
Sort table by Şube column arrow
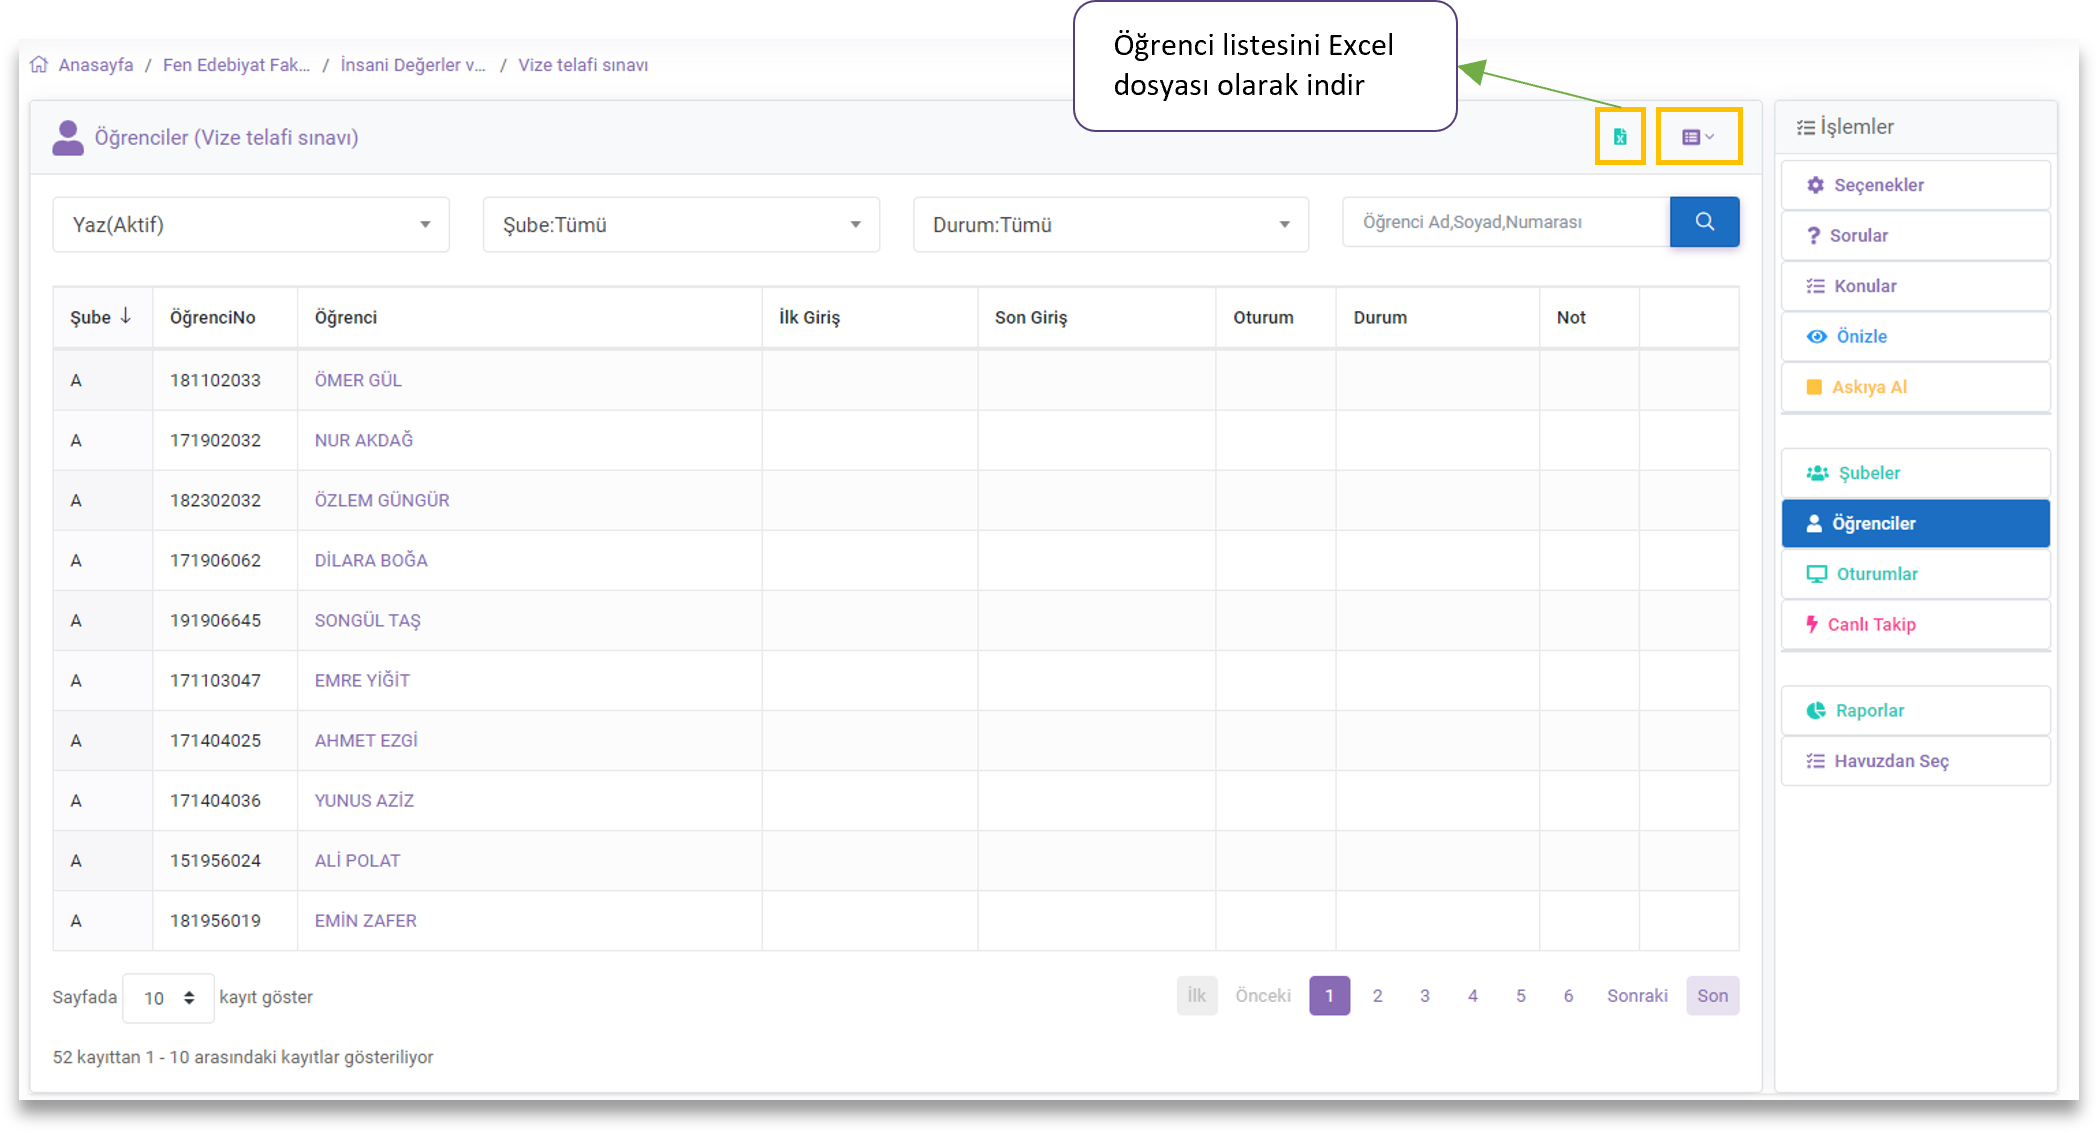[x=126, y=316]
